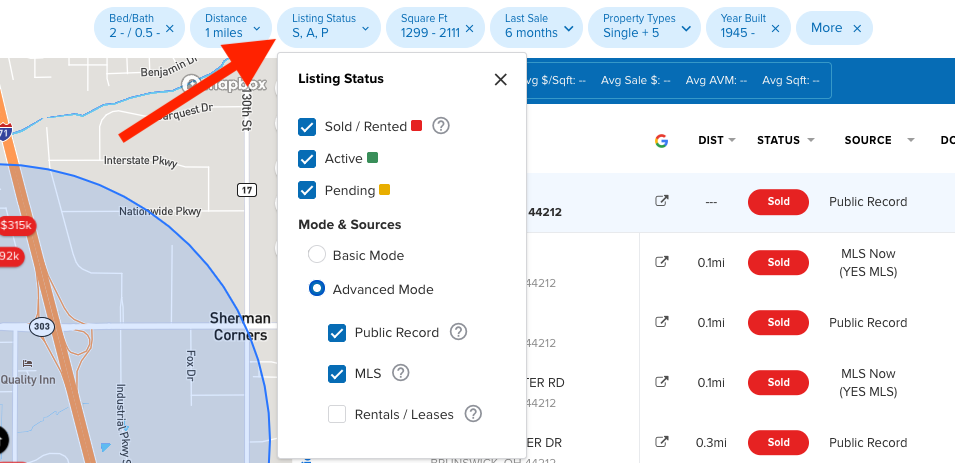Image resolution: width=955 pixels, height=463 pixels.
Task: Sort by the DIST column header
Action: tap(717, 140)
